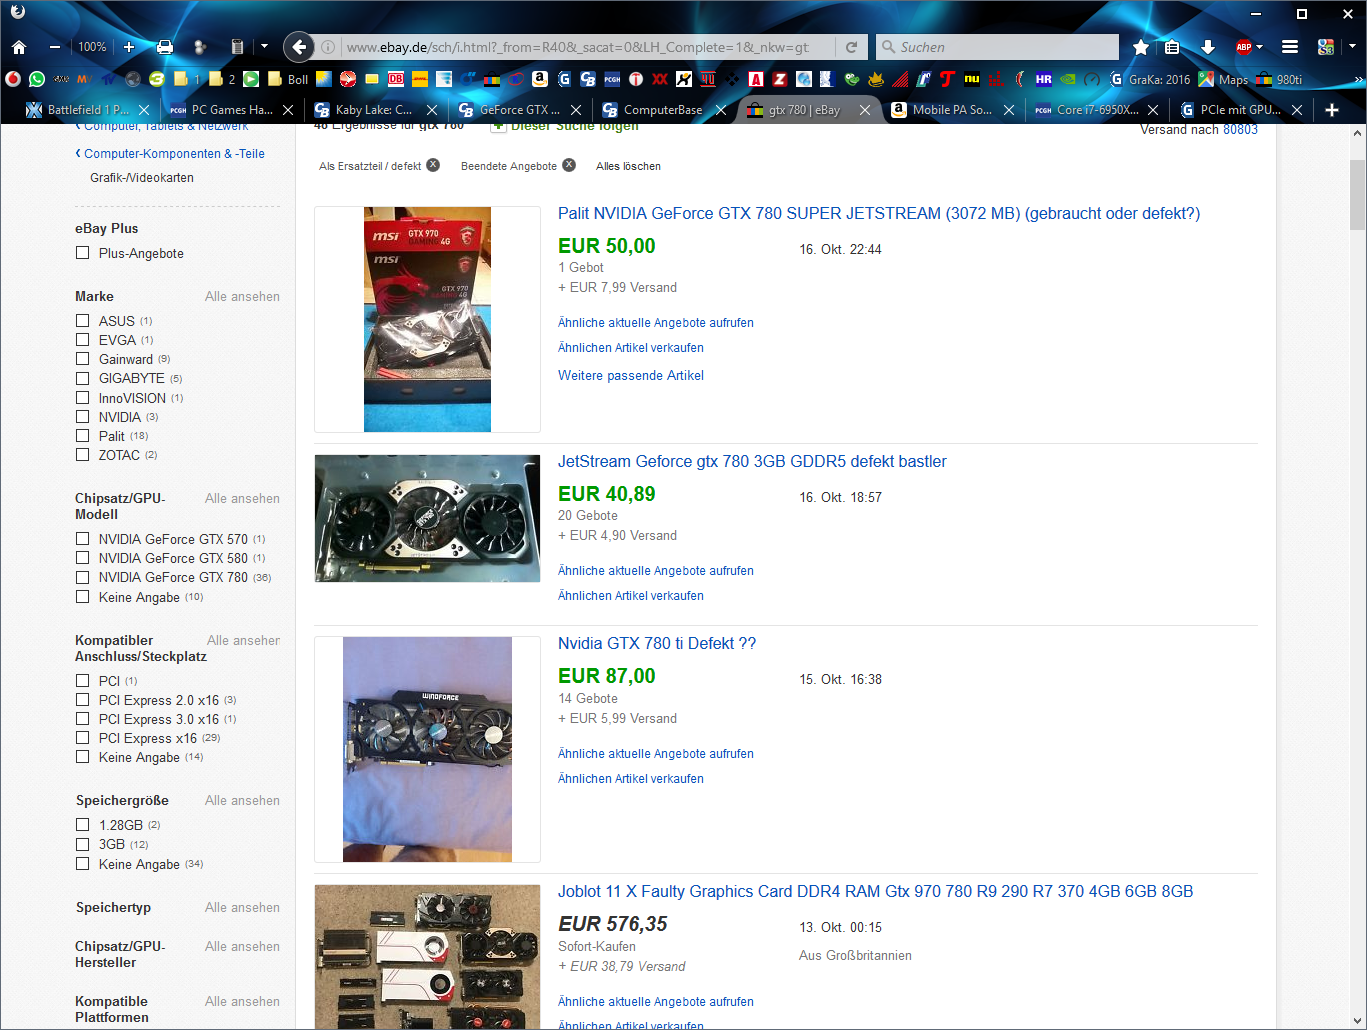Click 'Weitere passende Artikel' link
1367x1030 pixels.
click(x=631, y=375)
